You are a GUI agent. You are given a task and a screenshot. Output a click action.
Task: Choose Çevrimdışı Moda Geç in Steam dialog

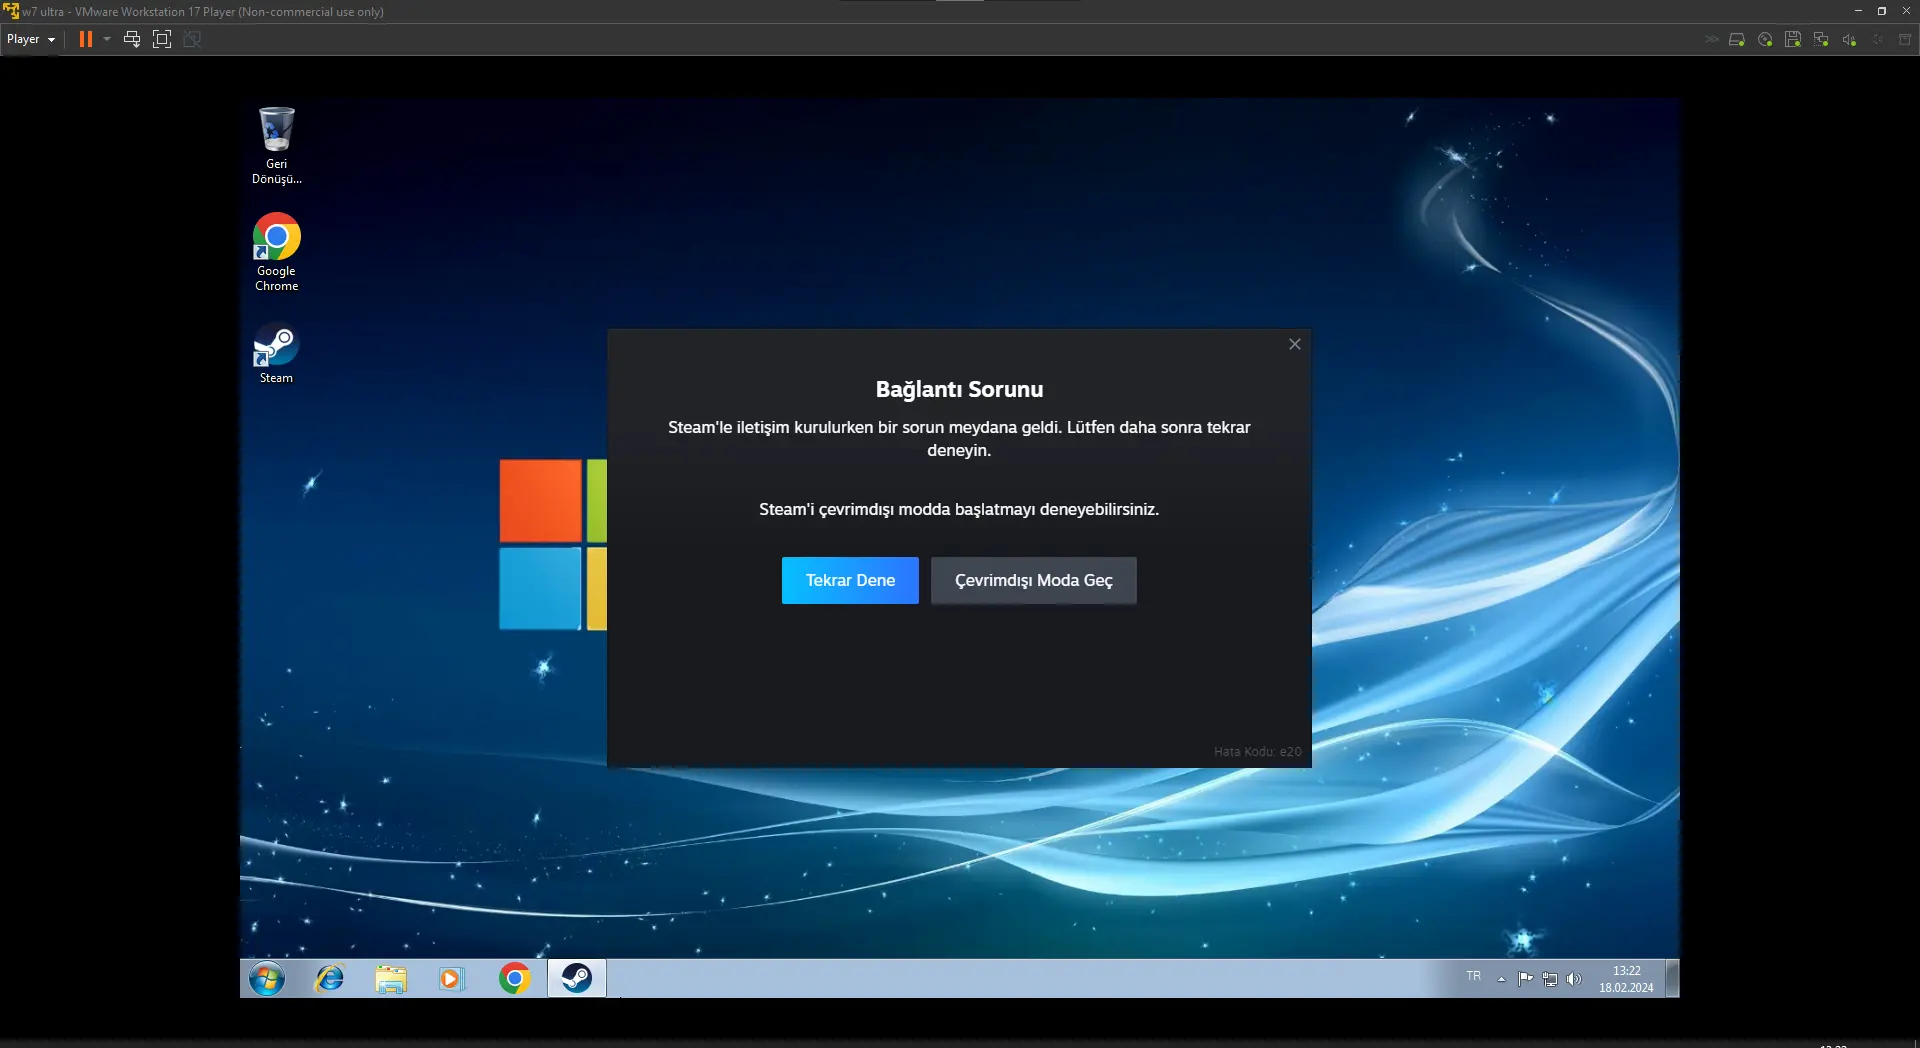1033,580
